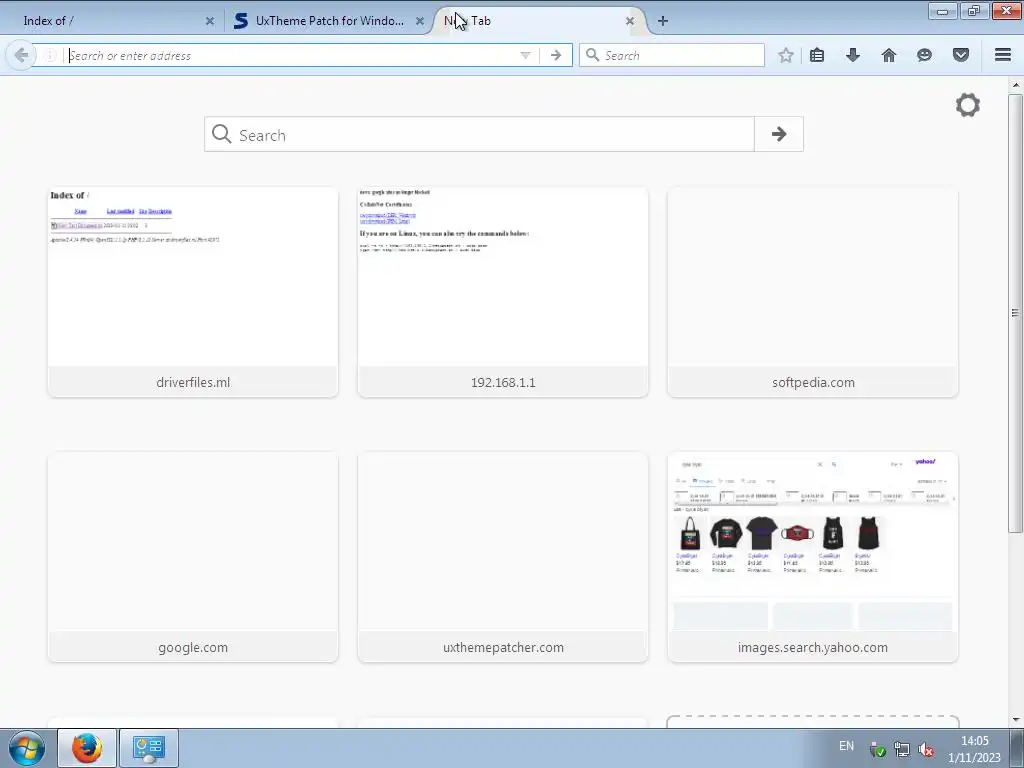
Task: Open the Downloads arrow icon
Action: coord(852,56)
